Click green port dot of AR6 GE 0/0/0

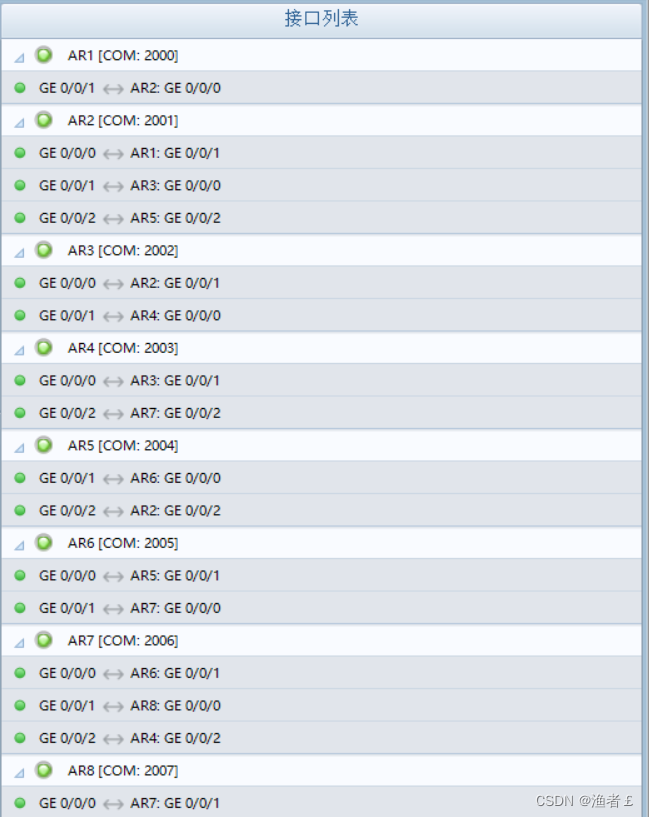pyautogui.click(x=20, y=575)
